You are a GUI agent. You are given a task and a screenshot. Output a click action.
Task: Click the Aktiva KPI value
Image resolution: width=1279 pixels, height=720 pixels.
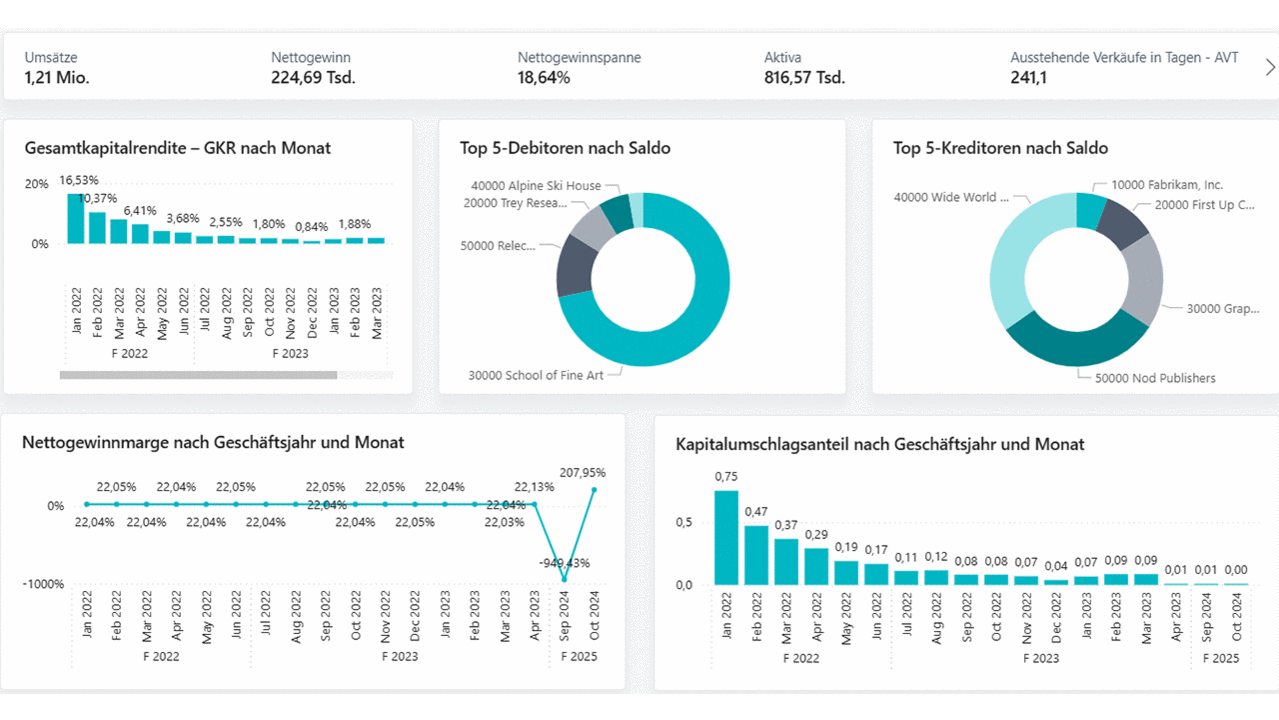(x=804, y=77)
